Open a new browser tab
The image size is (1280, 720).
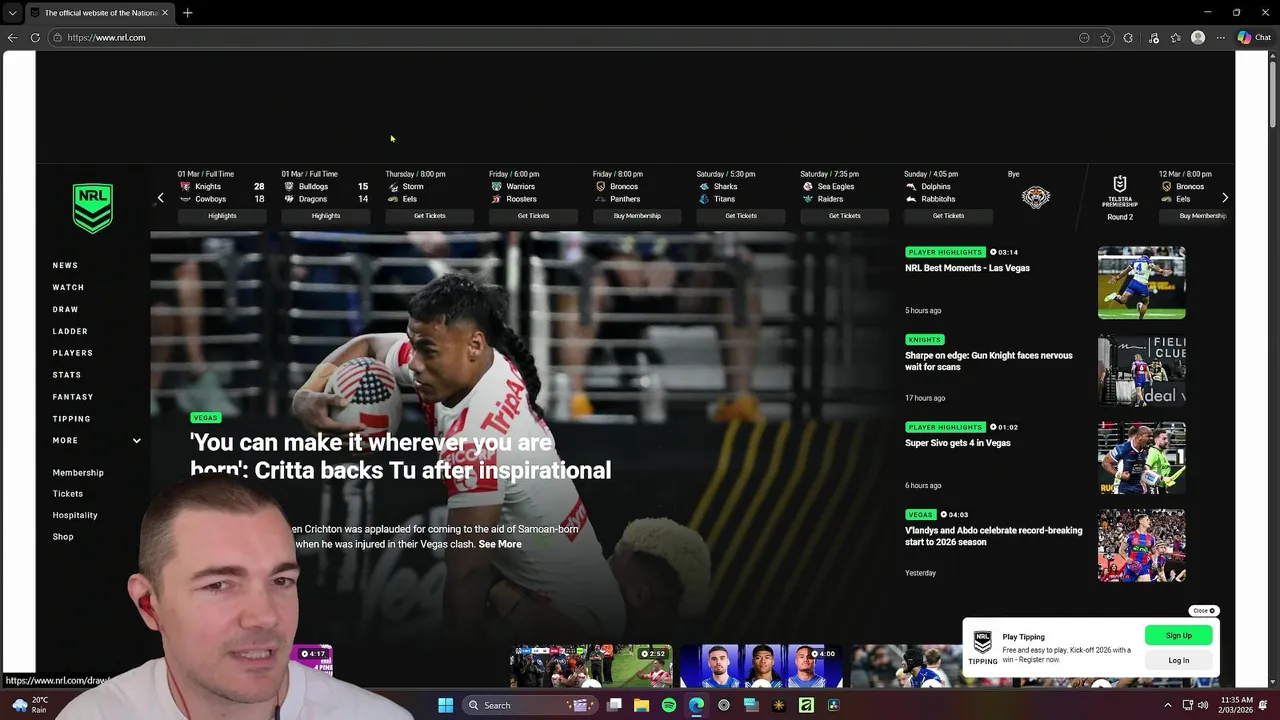pyautogui.click(x=187, y=13)
